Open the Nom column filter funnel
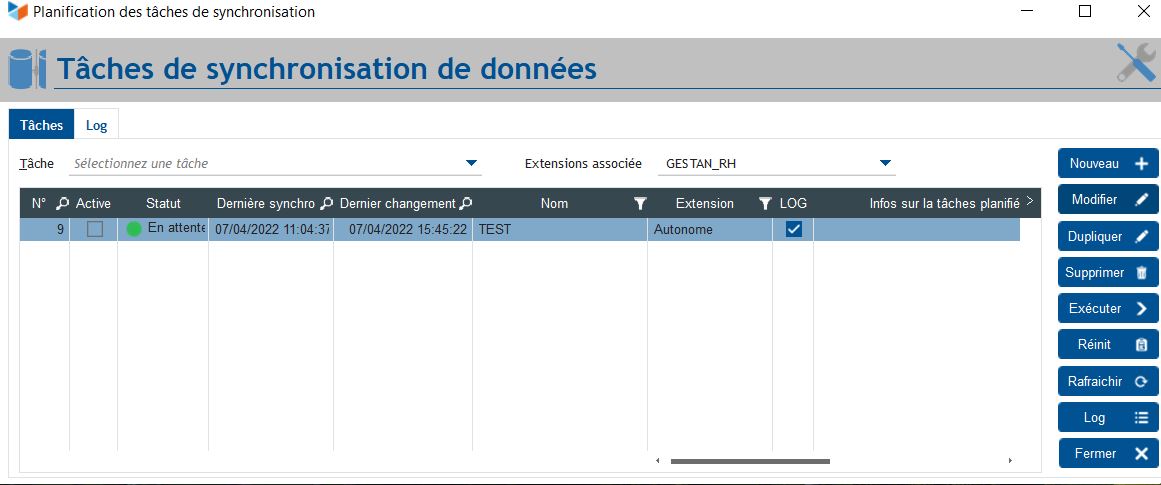The image size is (1161, 485). pos(640,203)
